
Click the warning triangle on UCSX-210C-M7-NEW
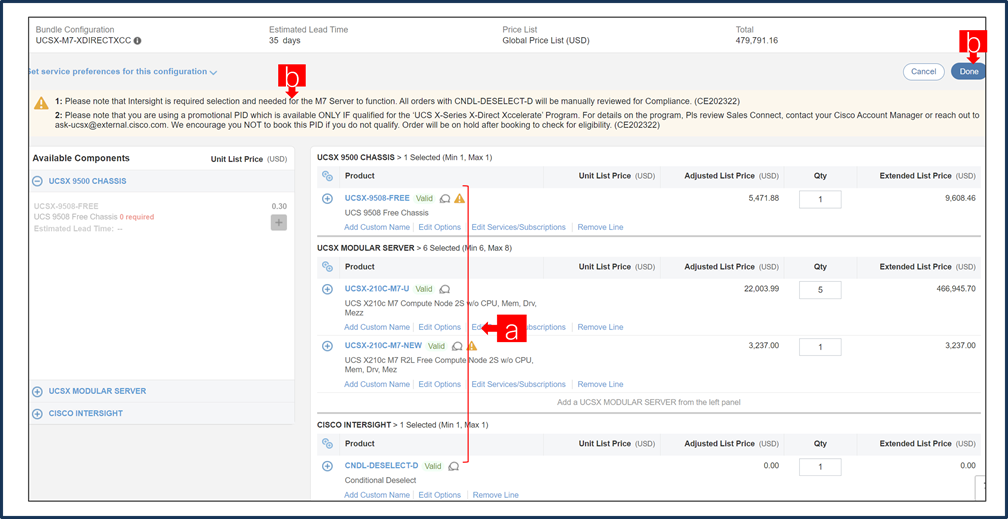click(472, 345)
